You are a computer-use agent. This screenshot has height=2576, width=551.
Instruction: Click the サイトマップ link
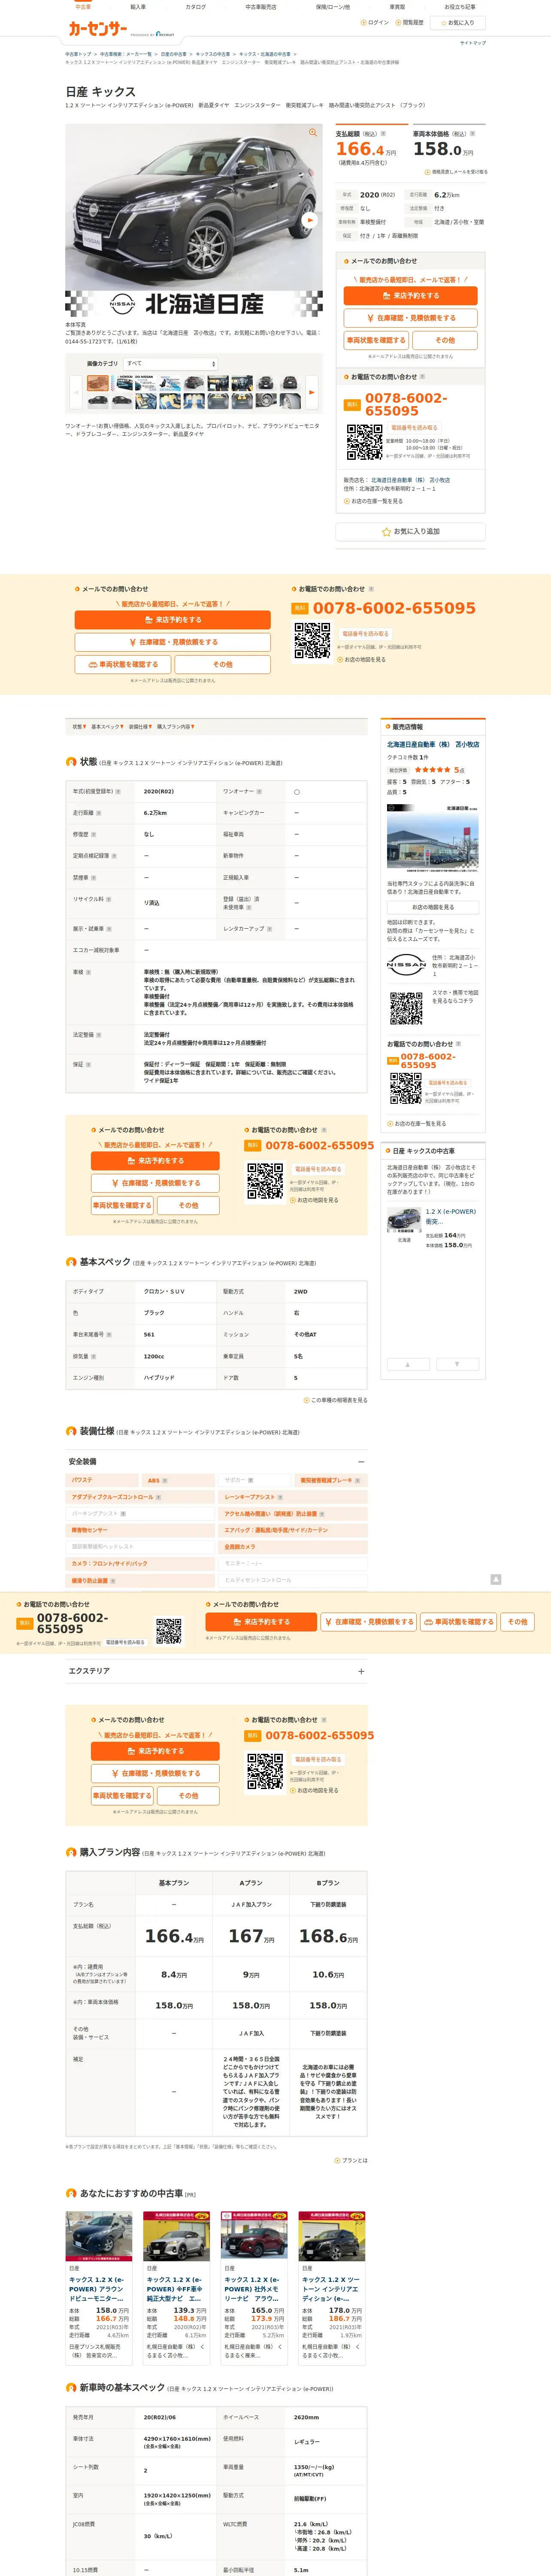point(473,43)
